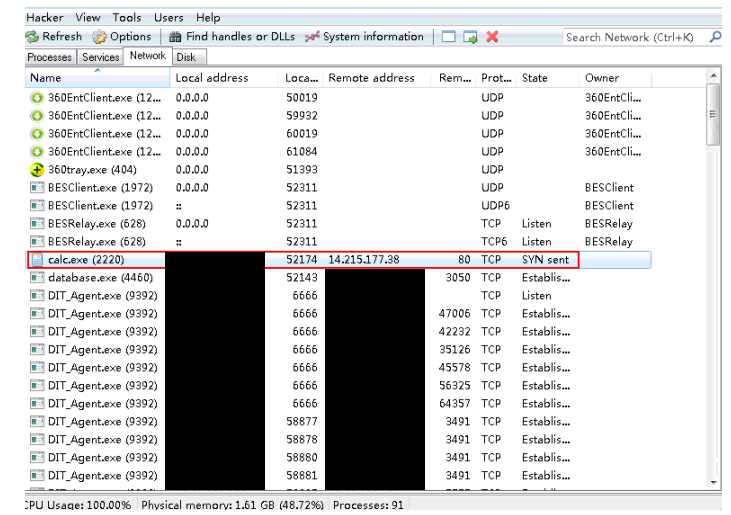
Task: Click the find window toolbar icon
Action: pyautogui.click(x=448, y=36)
